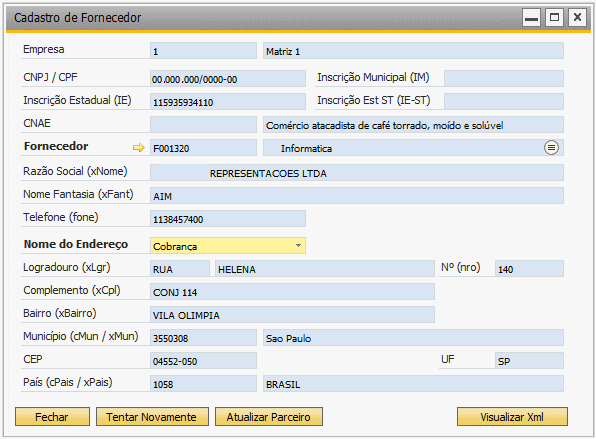Select the Razão Social field
The width and height of the screenshot is (596, 439).
[x=357, y=173]
